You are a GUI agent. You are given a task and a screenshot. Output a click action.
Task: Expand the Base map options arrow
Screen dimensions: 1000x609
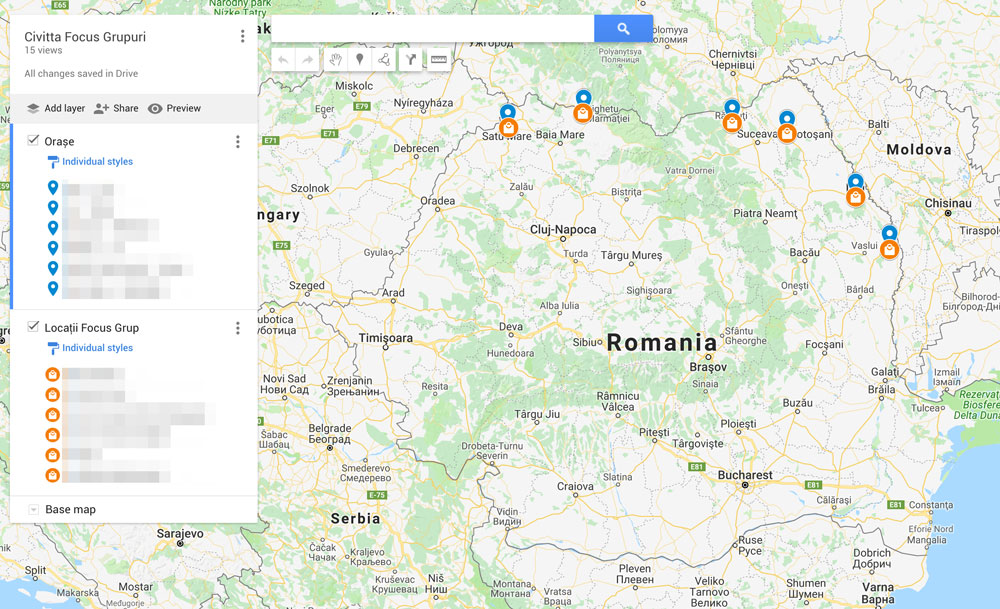(x=33, y=510)
